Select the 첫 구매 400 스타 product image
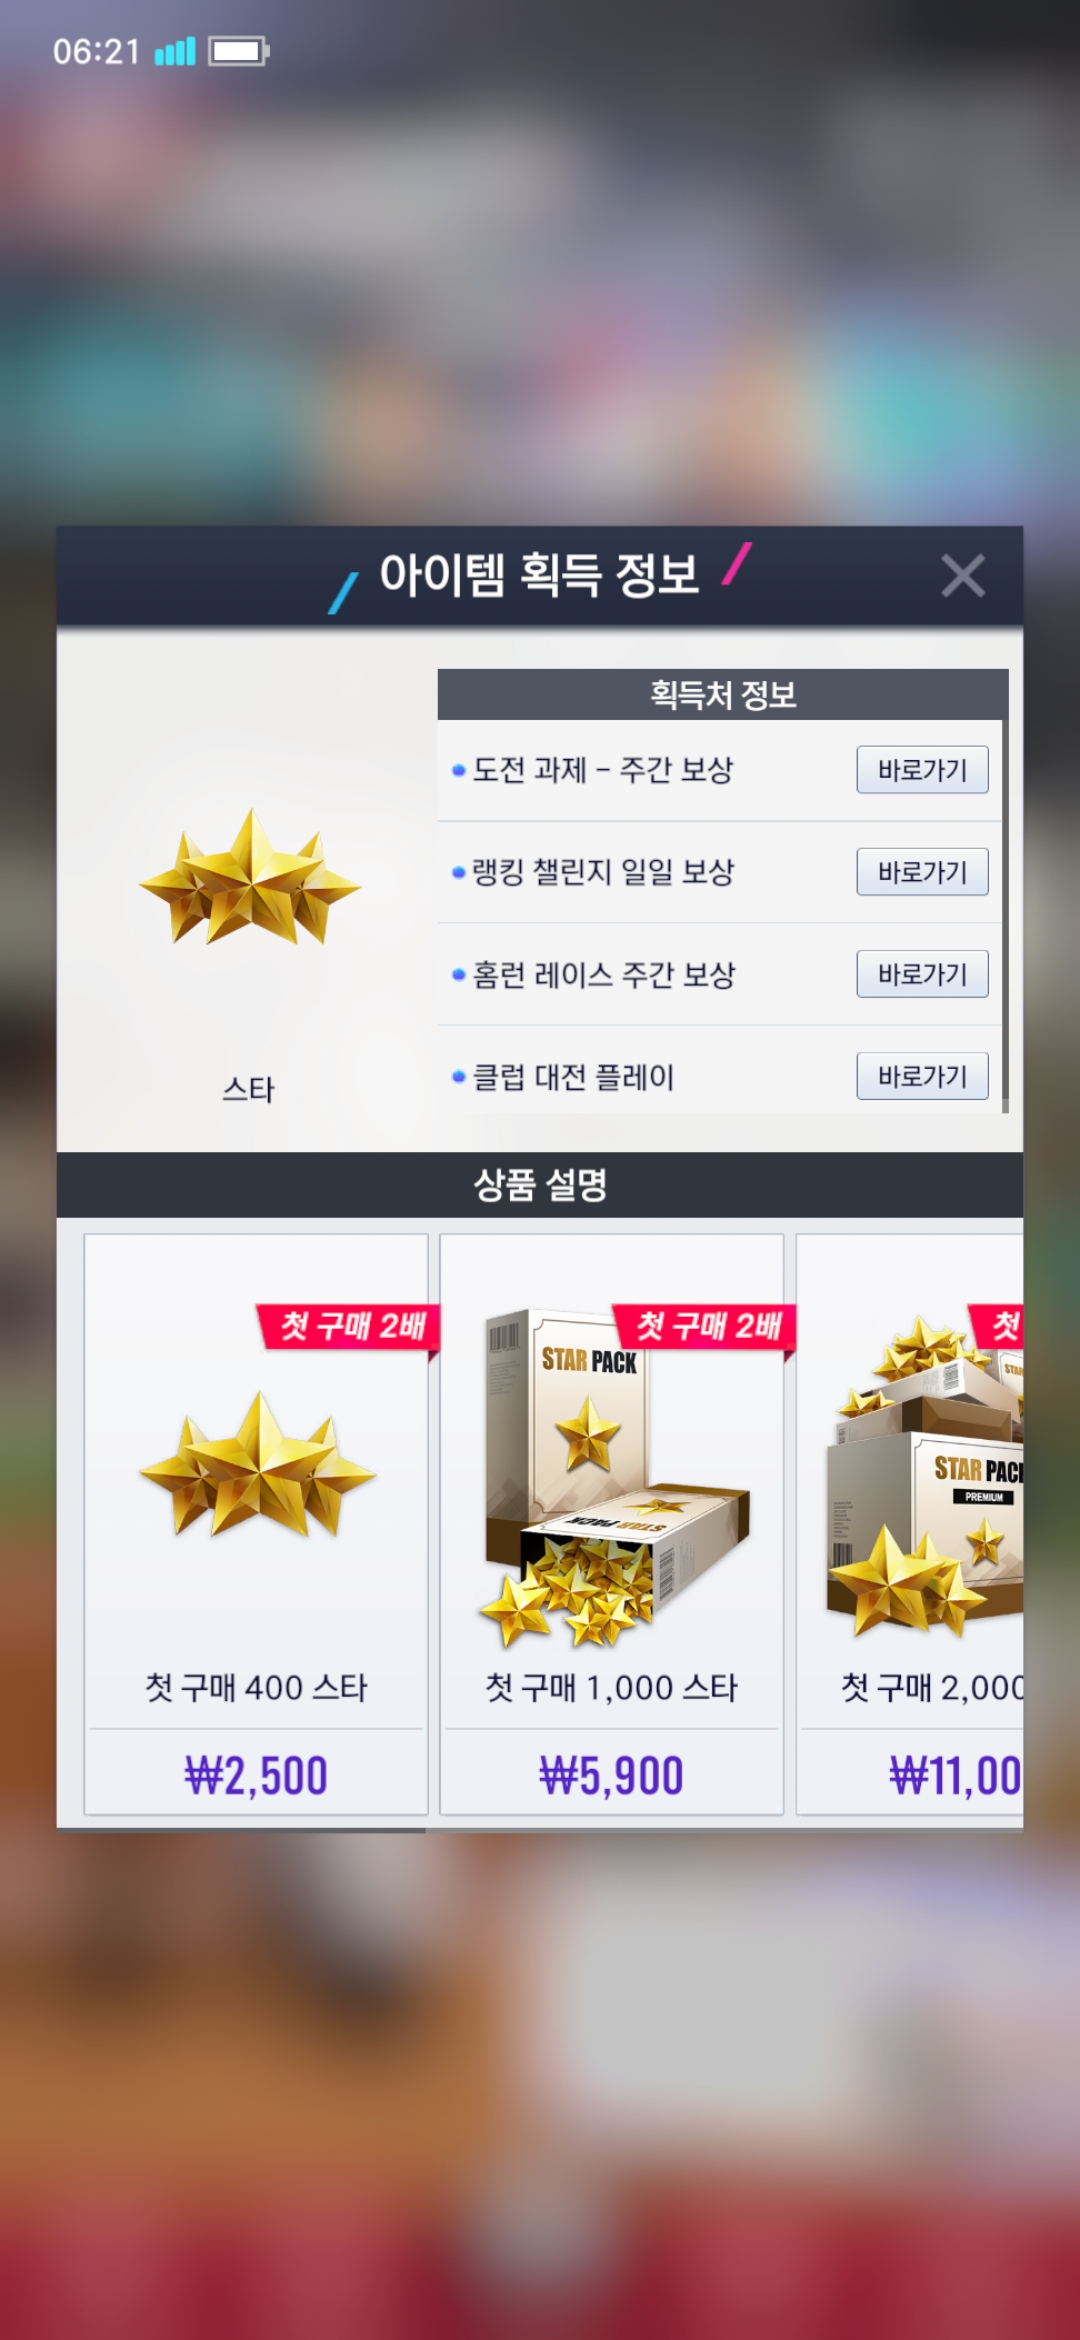 click(x=258, y=1465)
